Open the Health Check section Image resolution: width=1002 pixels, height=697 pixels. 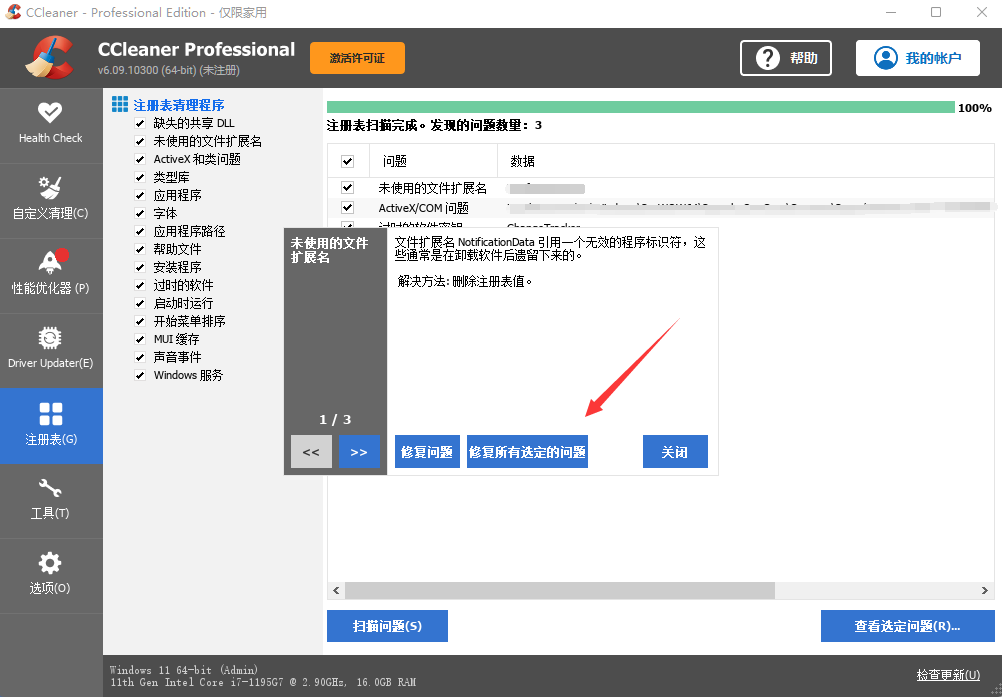50,125
